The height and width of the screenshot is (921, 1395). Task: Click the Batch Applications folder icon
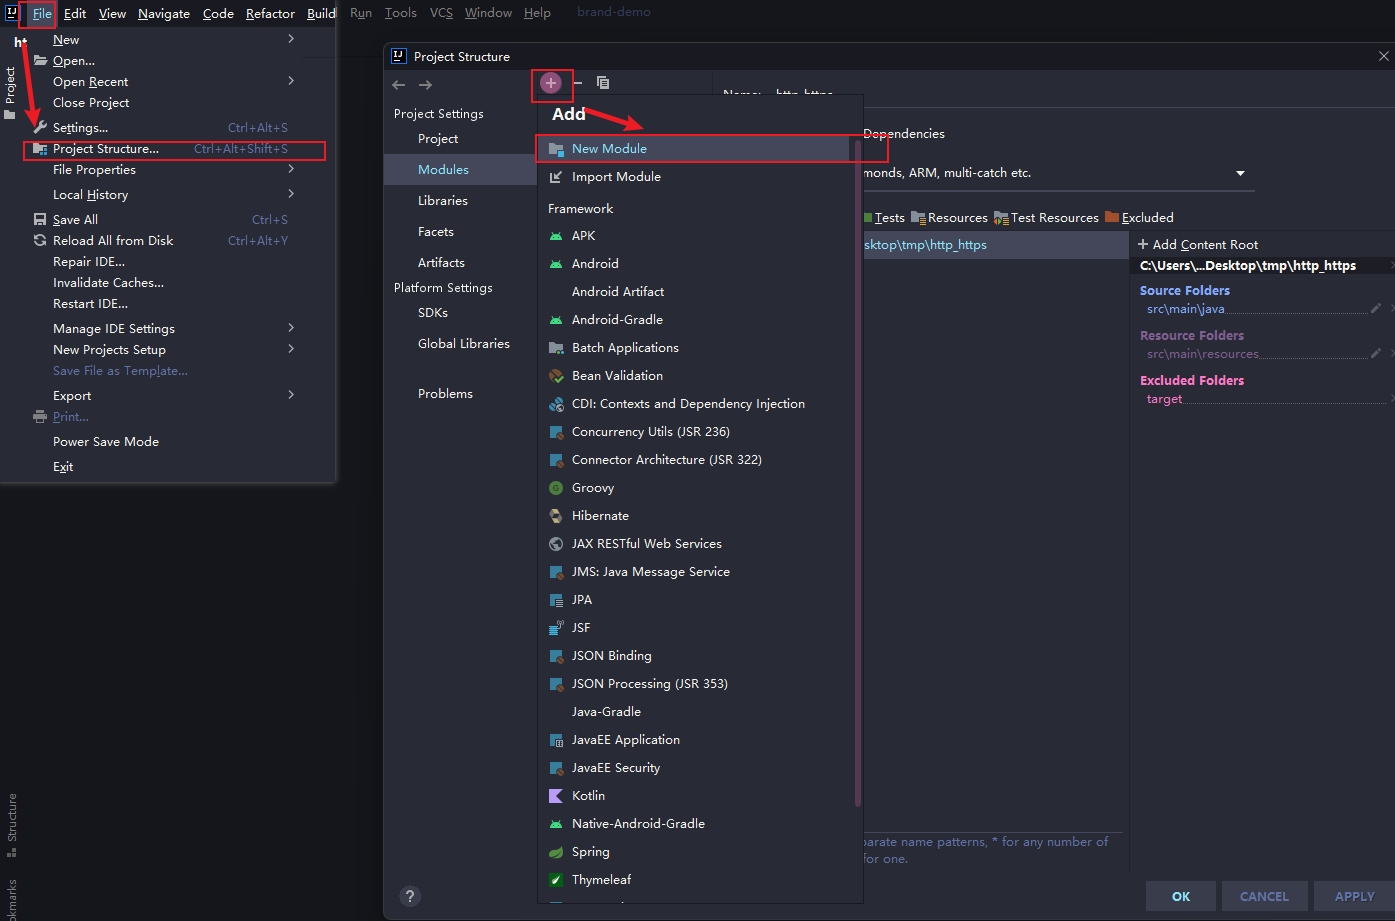[556, 348]
